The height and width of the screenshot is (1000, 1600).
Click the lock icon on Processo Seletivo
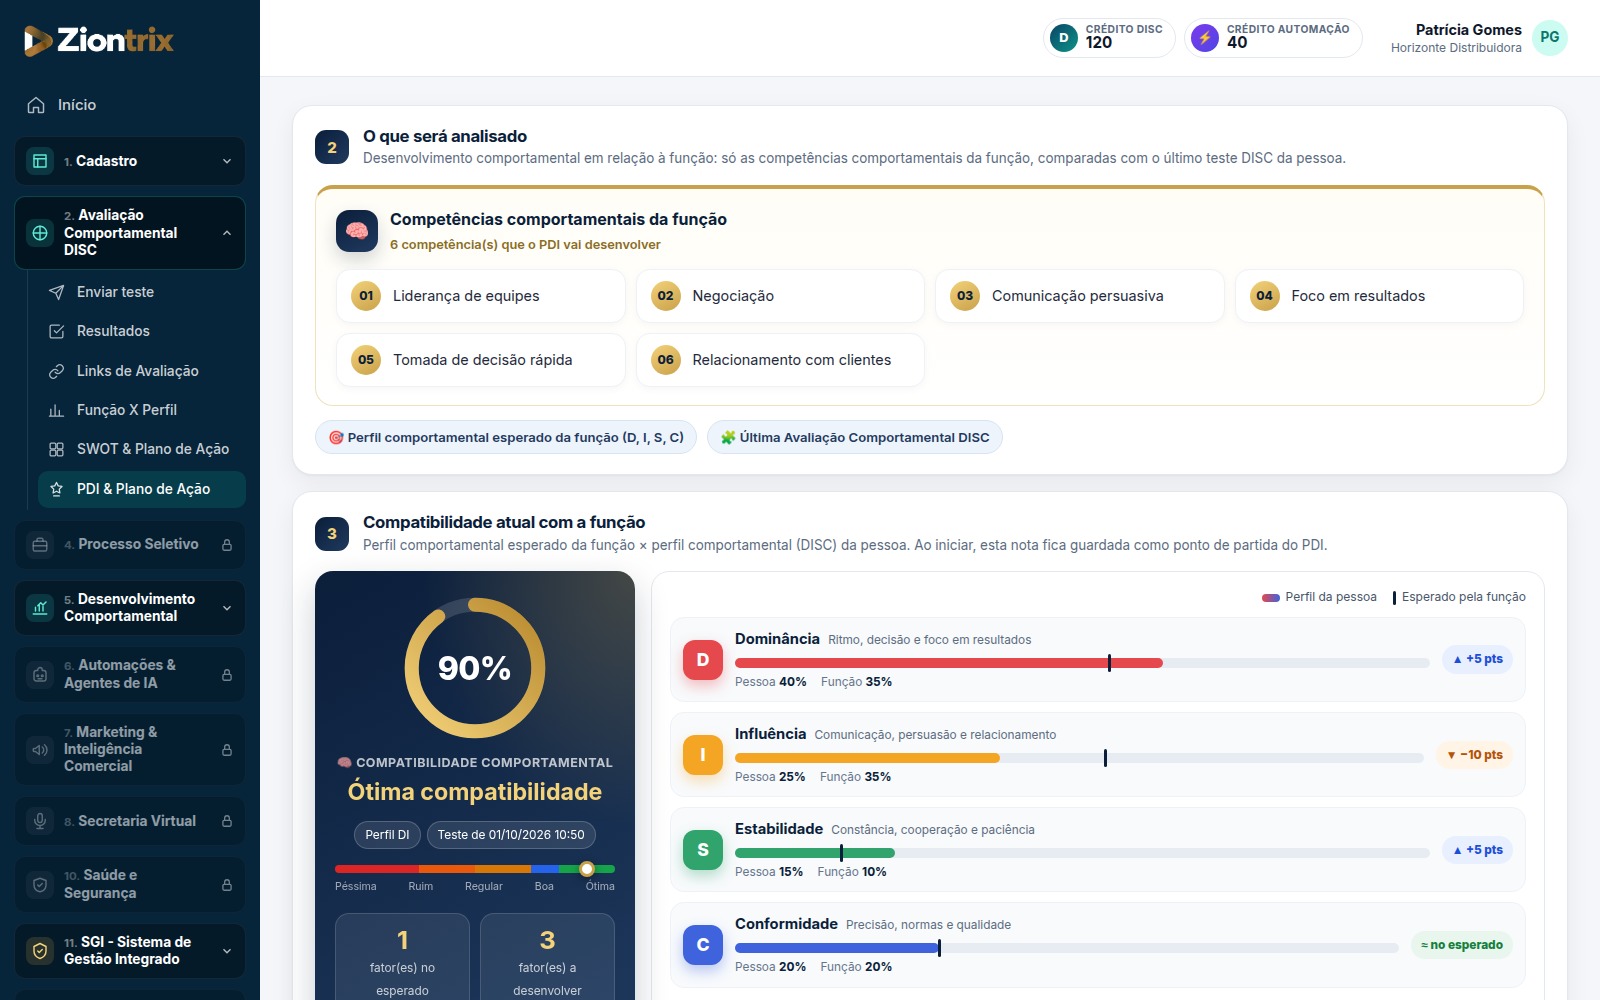(227, 545)
